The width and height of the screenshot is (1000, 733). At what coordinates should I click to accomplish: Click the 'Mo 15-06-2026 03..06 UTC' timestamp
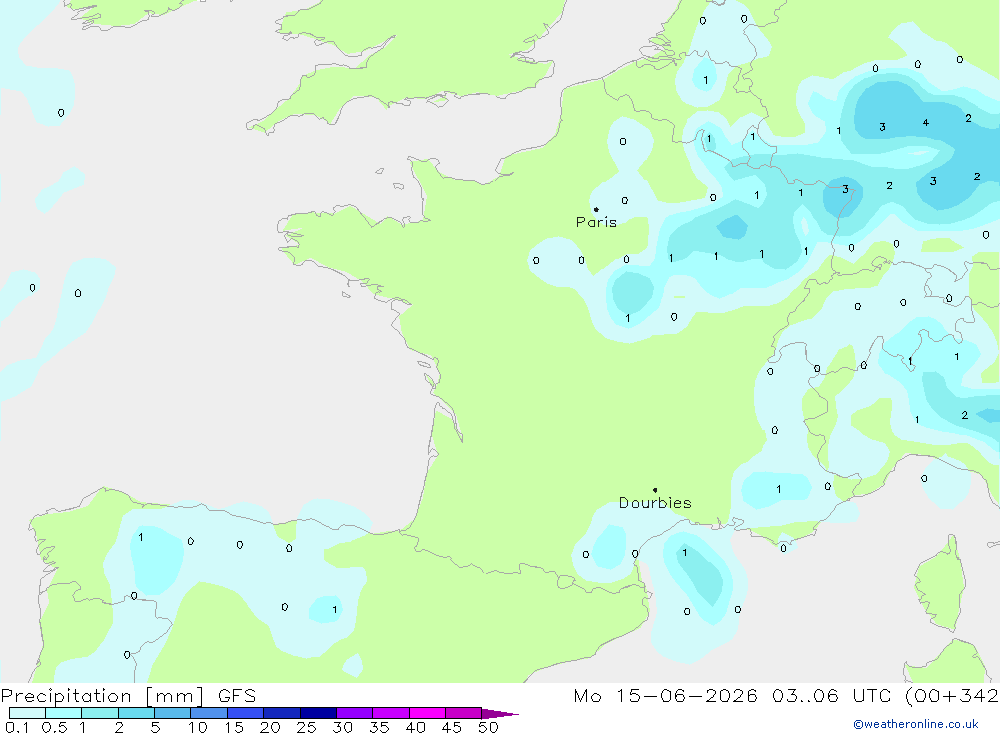tap(732, 695)
